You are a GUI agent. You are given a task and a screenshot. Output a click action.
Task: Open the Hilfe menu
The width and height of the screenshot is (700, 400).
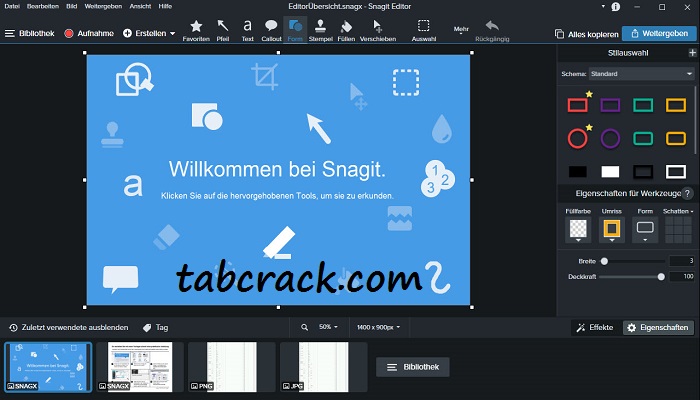[x=165, y=6]
